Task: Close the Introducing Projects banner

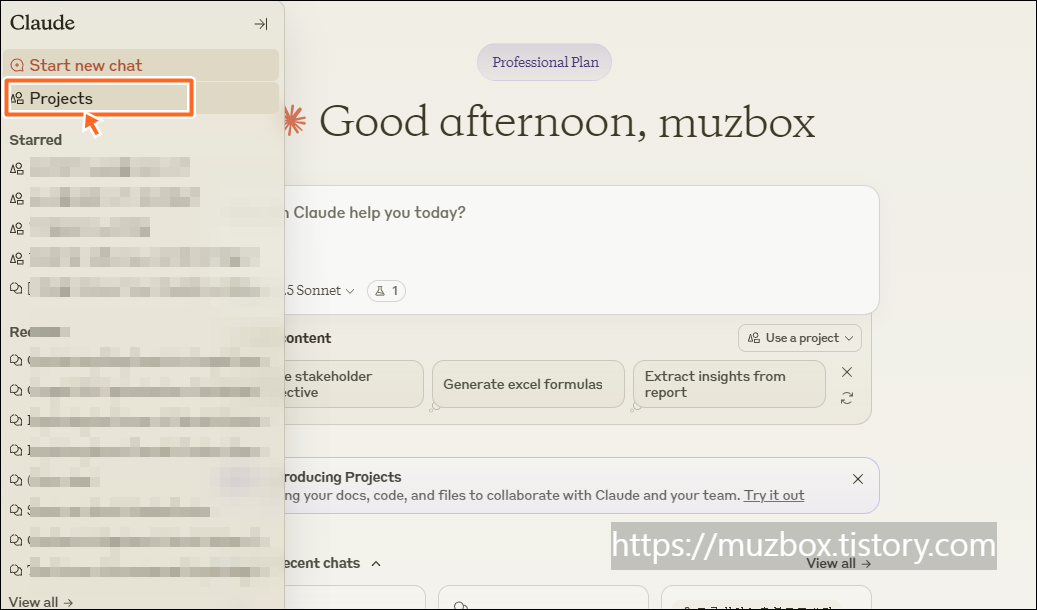Action: pos(858,479)
